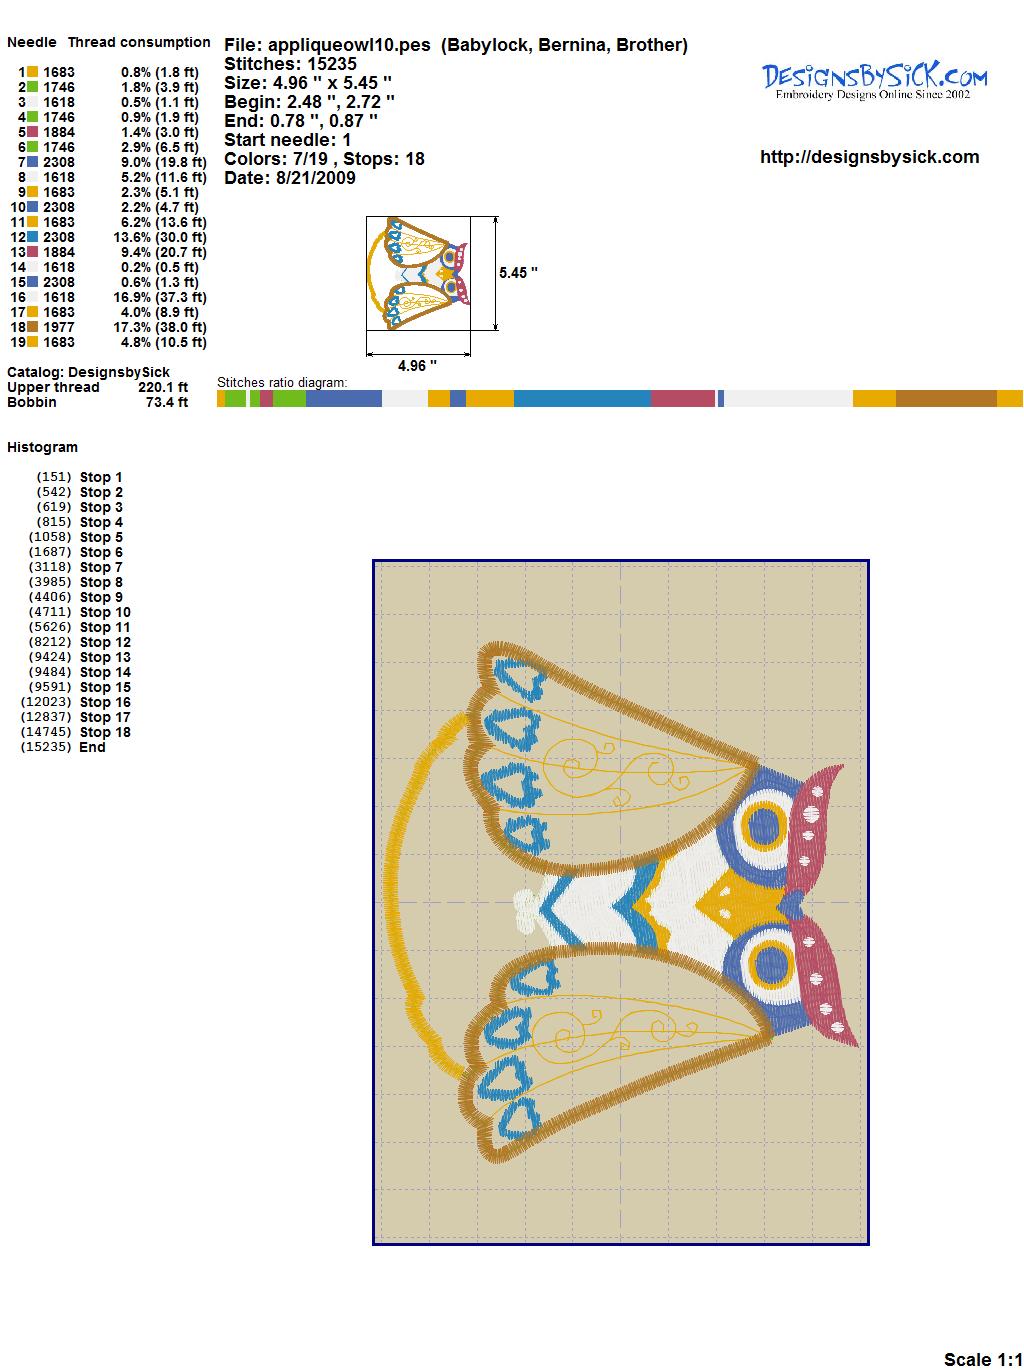Viewport: 1024px width, 1370px height.
Task: Select needle 1 orange thread swatch
Action: (32, 72)
